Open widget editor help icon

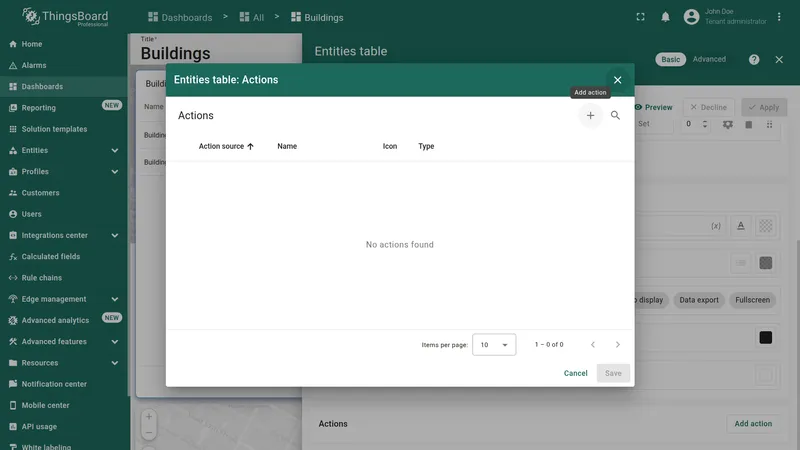[754, 60]
